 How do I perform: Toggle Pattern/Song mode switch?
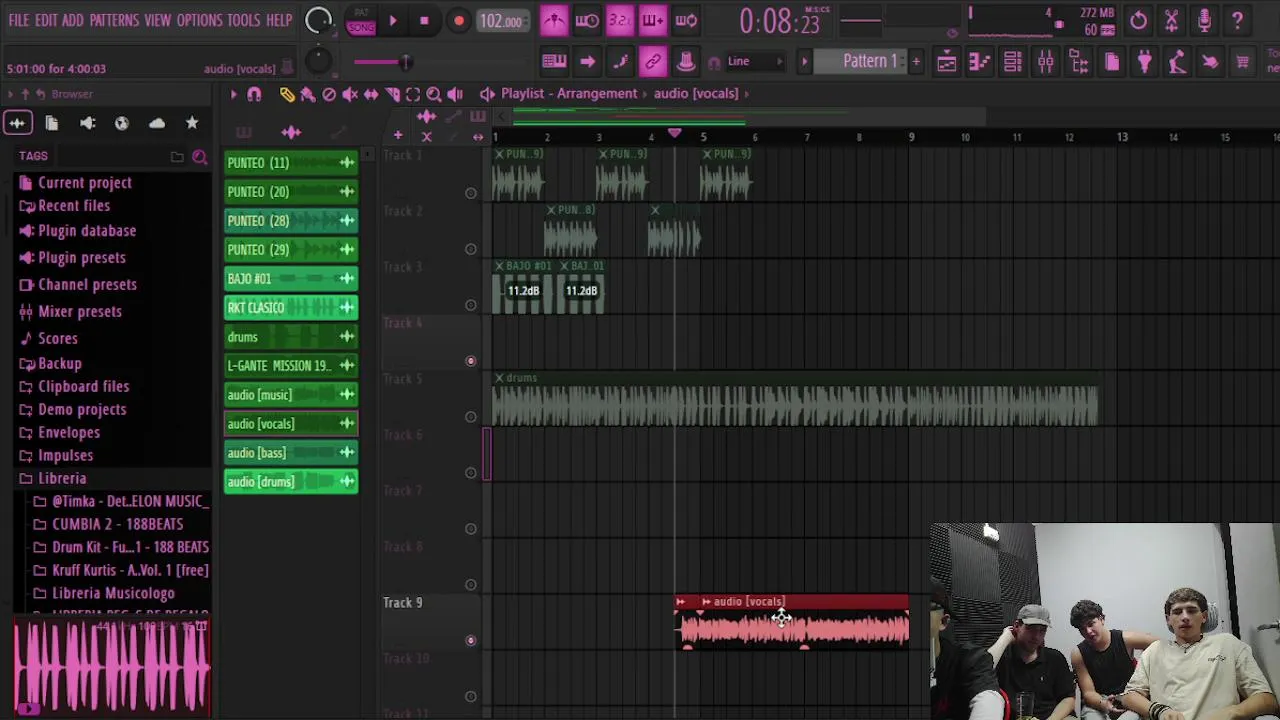tap(360, 21)
